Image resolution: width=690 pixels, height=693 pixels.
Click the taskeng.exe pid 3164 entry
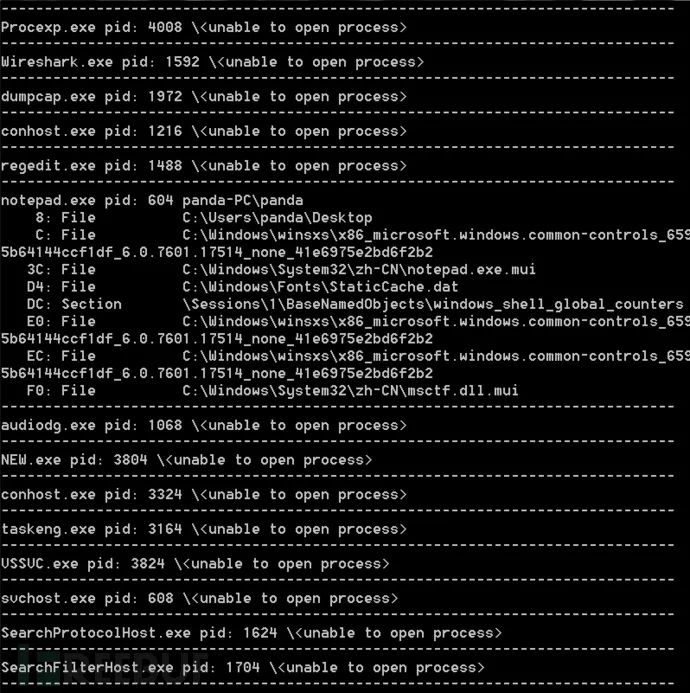(x=203, y=529)
